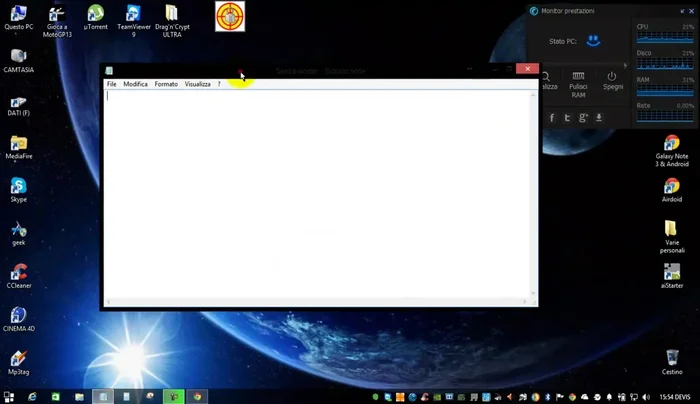Open the Modifica menu in Notepad
Viewport: 700px width, 404px height.
coord(135,84)
